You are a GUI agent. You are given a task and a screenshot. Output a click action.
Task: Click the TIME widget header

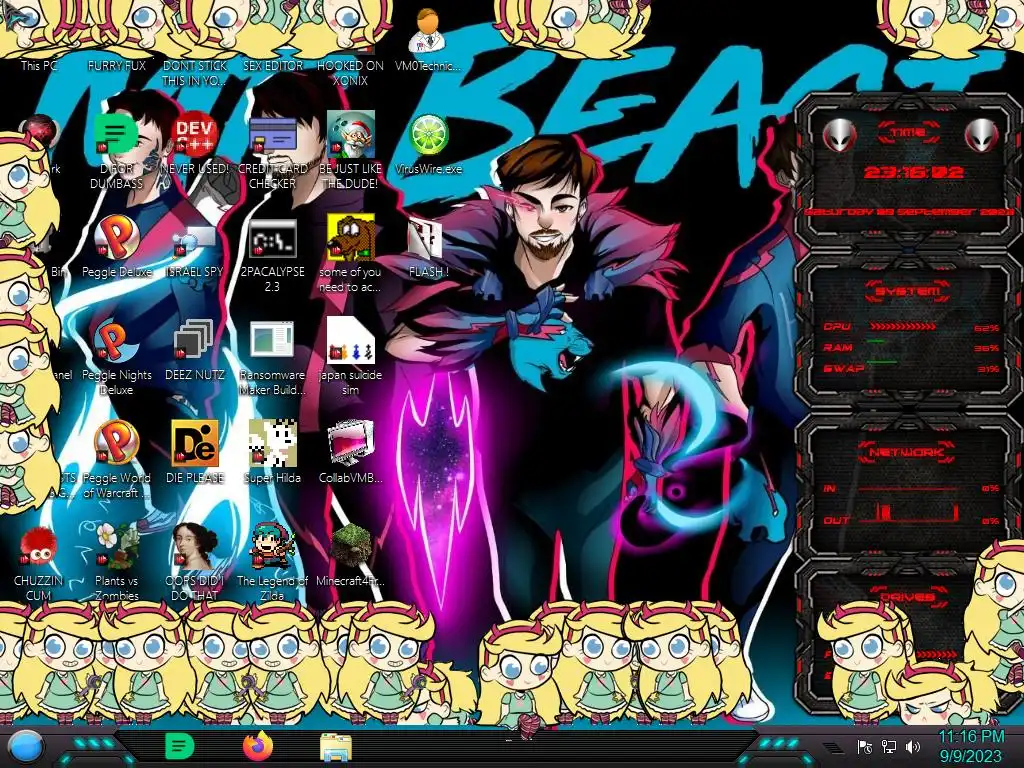point(908,133)
